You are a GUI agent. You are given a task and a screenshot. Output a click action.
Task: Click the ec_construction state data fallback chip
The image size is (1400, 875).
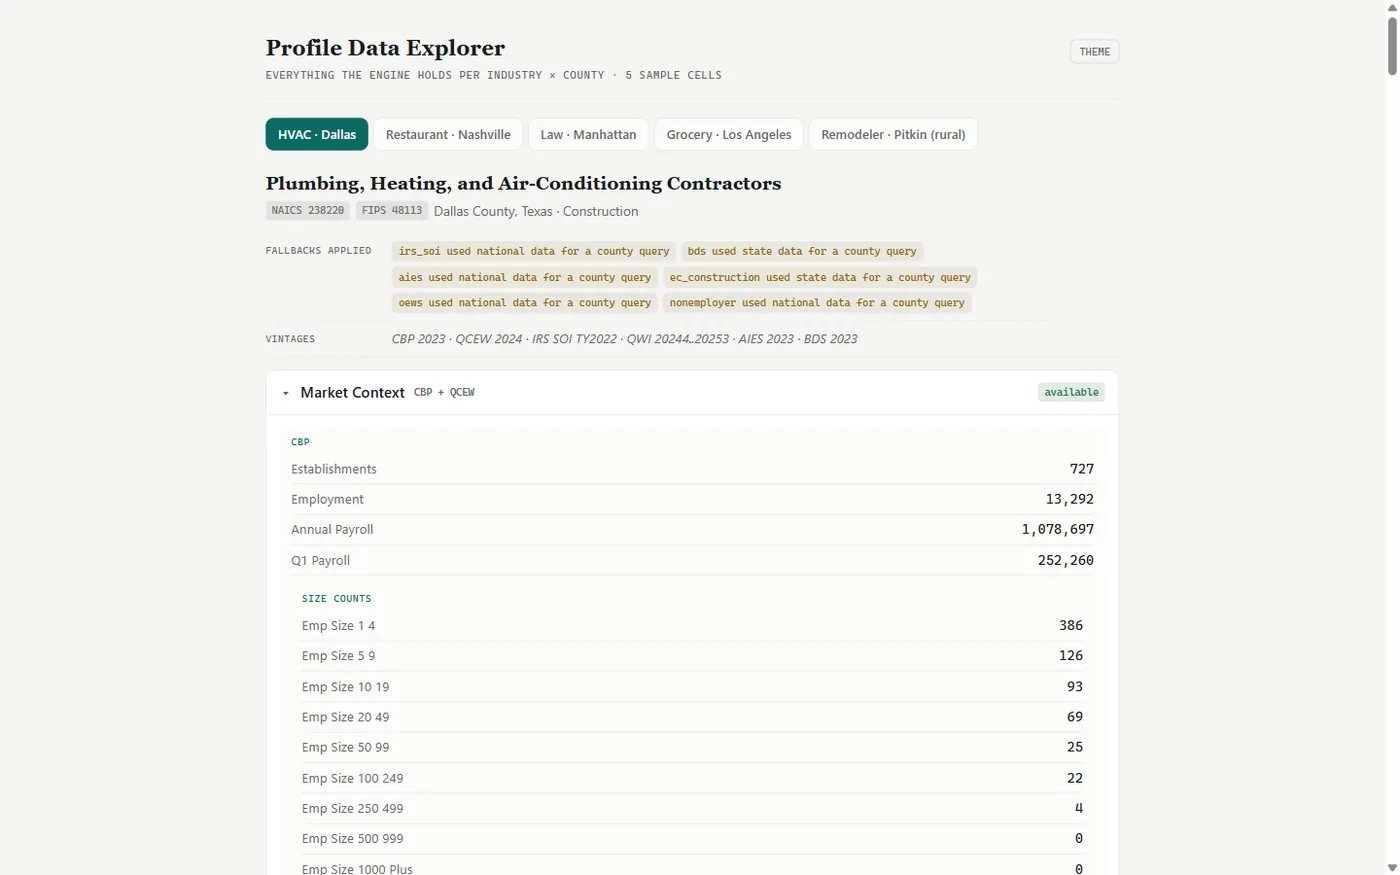[820, 277]
